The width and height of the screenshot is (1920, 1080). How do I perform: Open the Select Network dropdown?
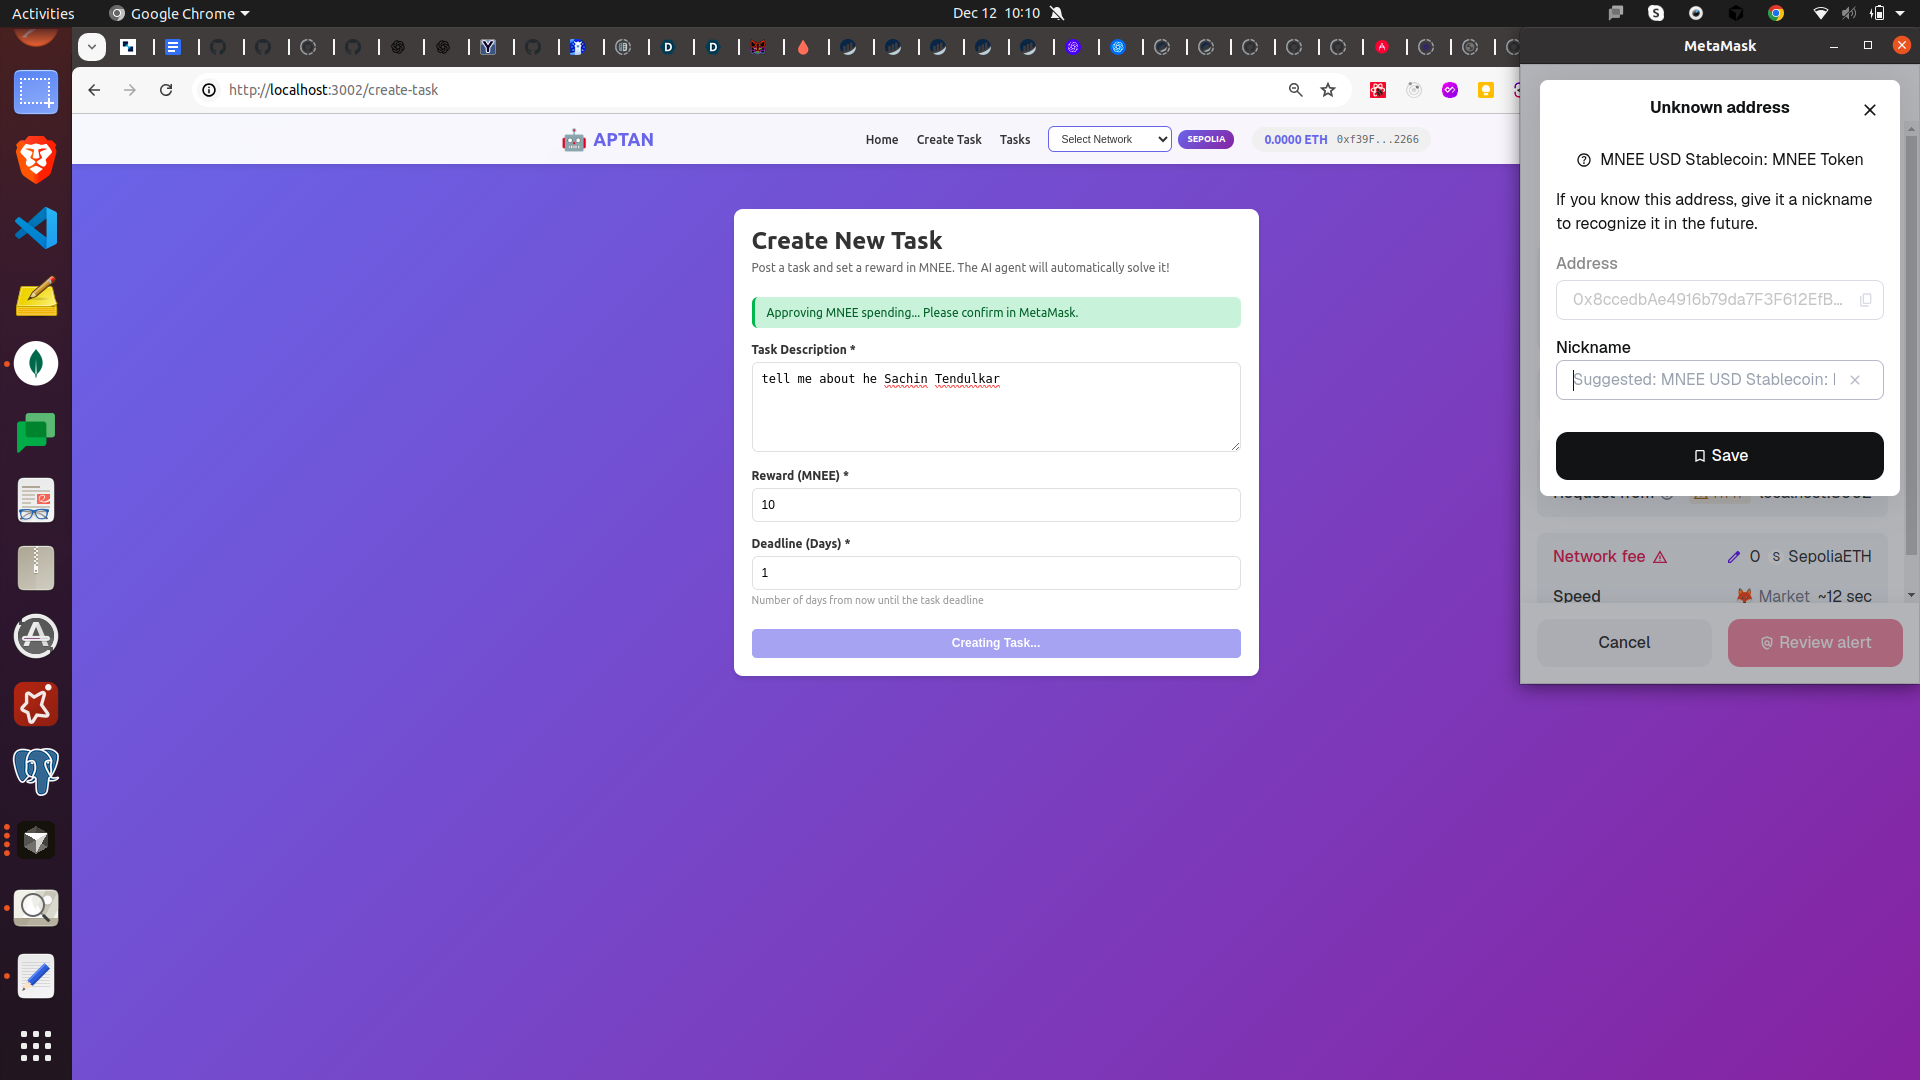[1109, 139]
